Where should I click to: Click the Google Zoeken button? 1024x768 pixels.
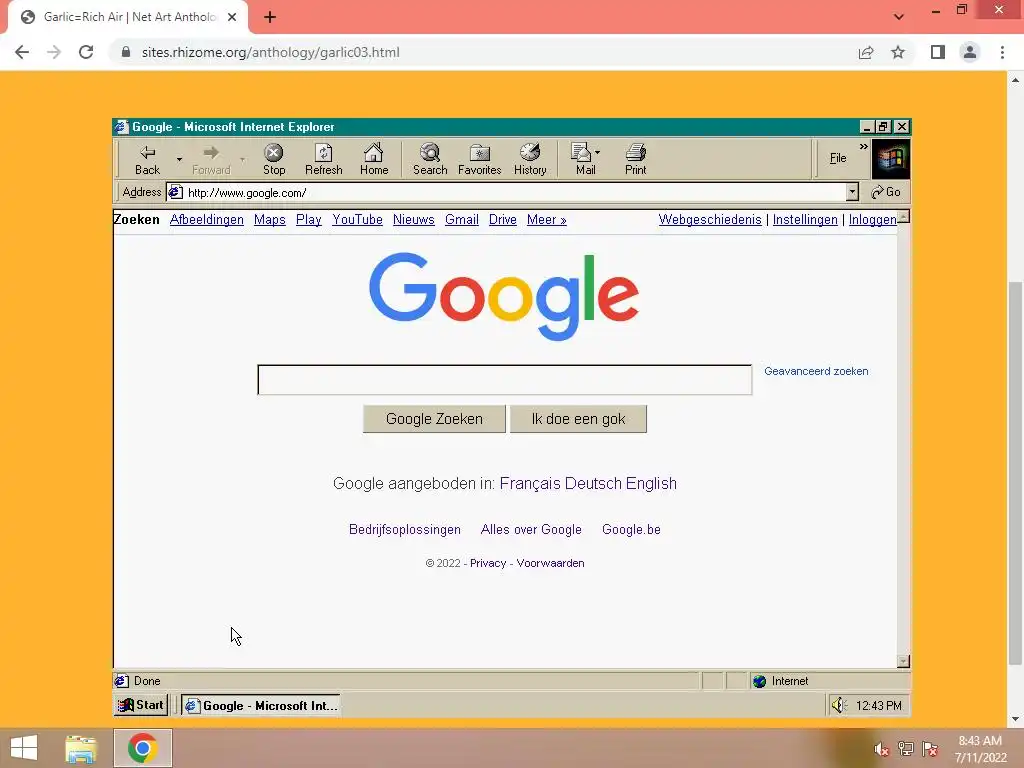click(x=434, y=419)
